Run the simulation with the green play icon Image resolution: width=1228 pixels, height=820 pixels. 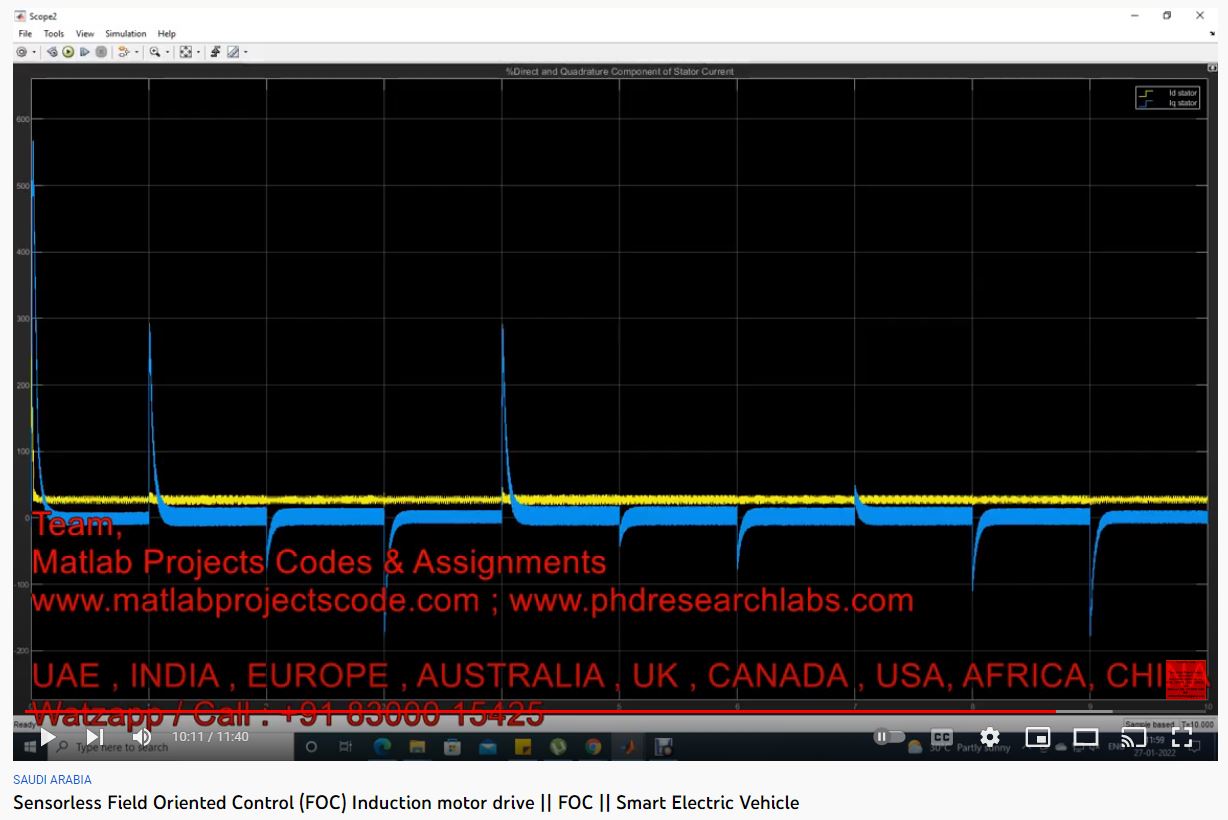[x=68, y=52]
